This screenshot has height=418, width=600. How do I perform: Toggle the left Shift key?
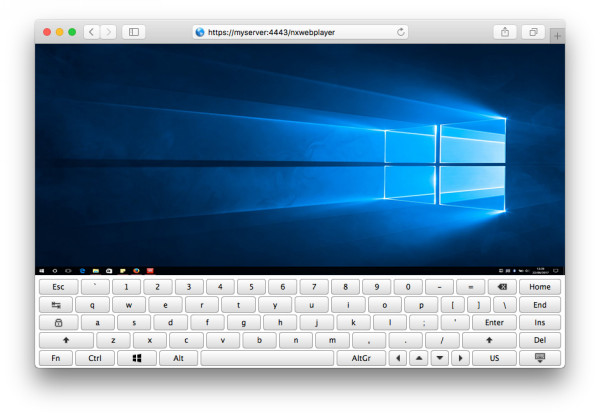[x=66, y=340]
